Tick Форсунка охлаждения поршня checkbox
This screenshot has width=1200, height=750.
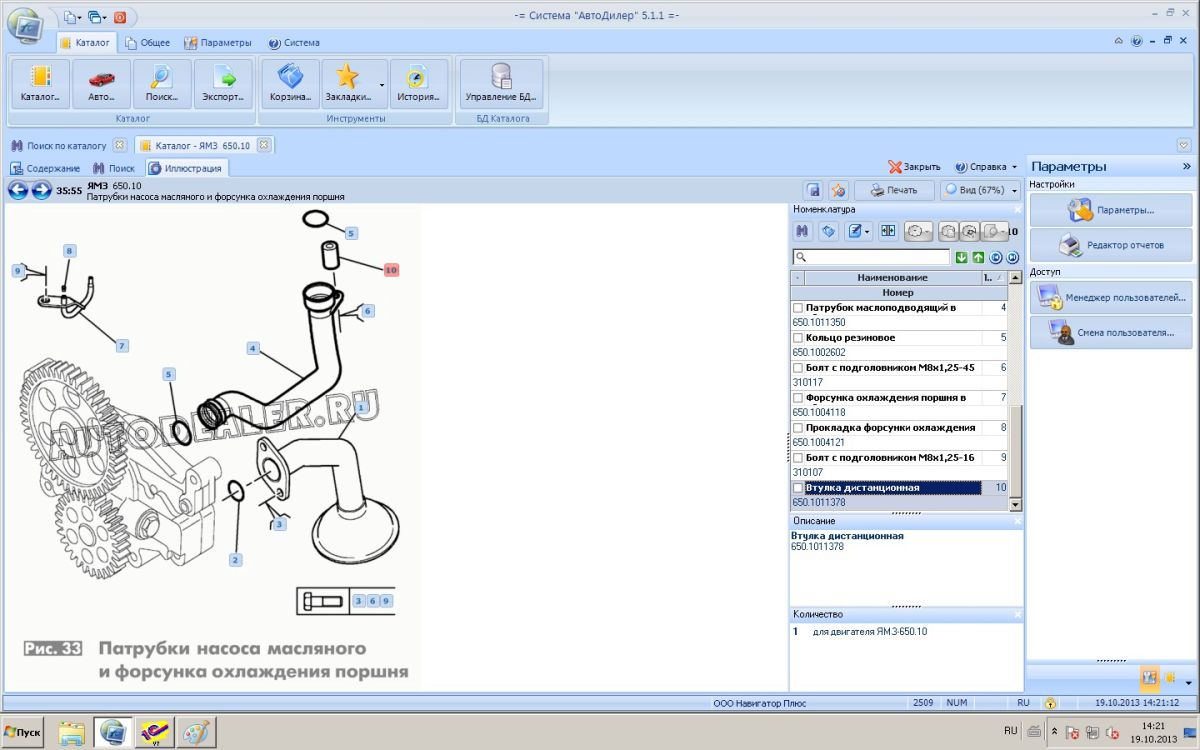[x=798, y=398]
